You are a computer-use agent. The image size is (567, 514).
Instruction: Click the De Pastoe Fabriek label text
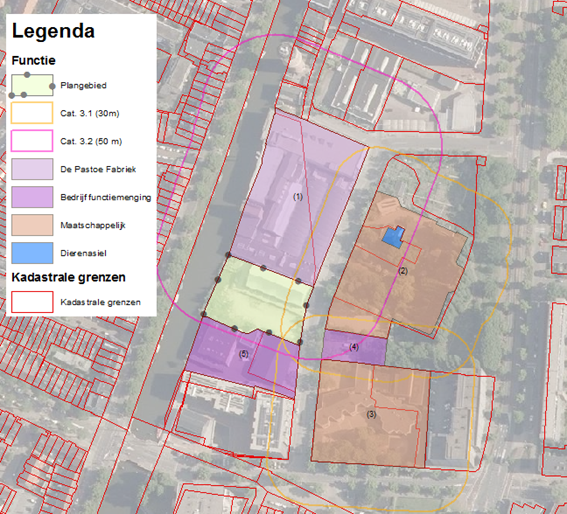tap(98, 169)
